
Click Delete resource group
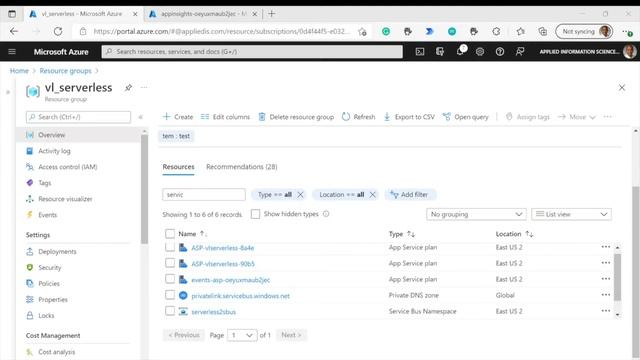(x=296, y=117)
